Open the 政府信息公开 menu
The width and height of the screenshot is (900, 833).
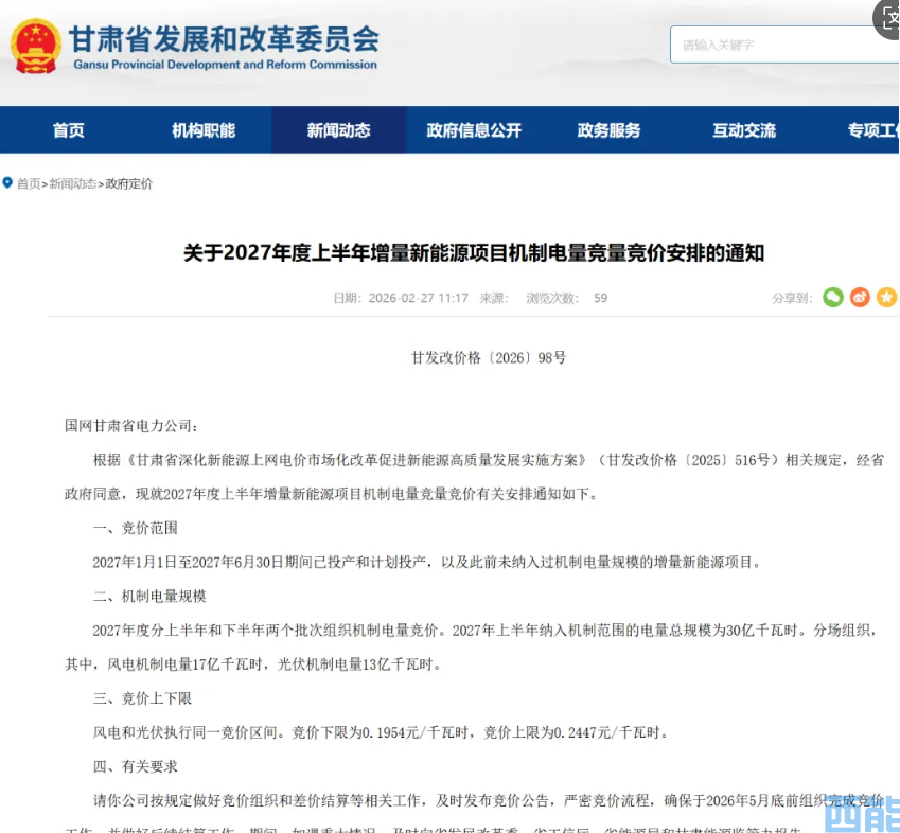(x=476, y=130)
